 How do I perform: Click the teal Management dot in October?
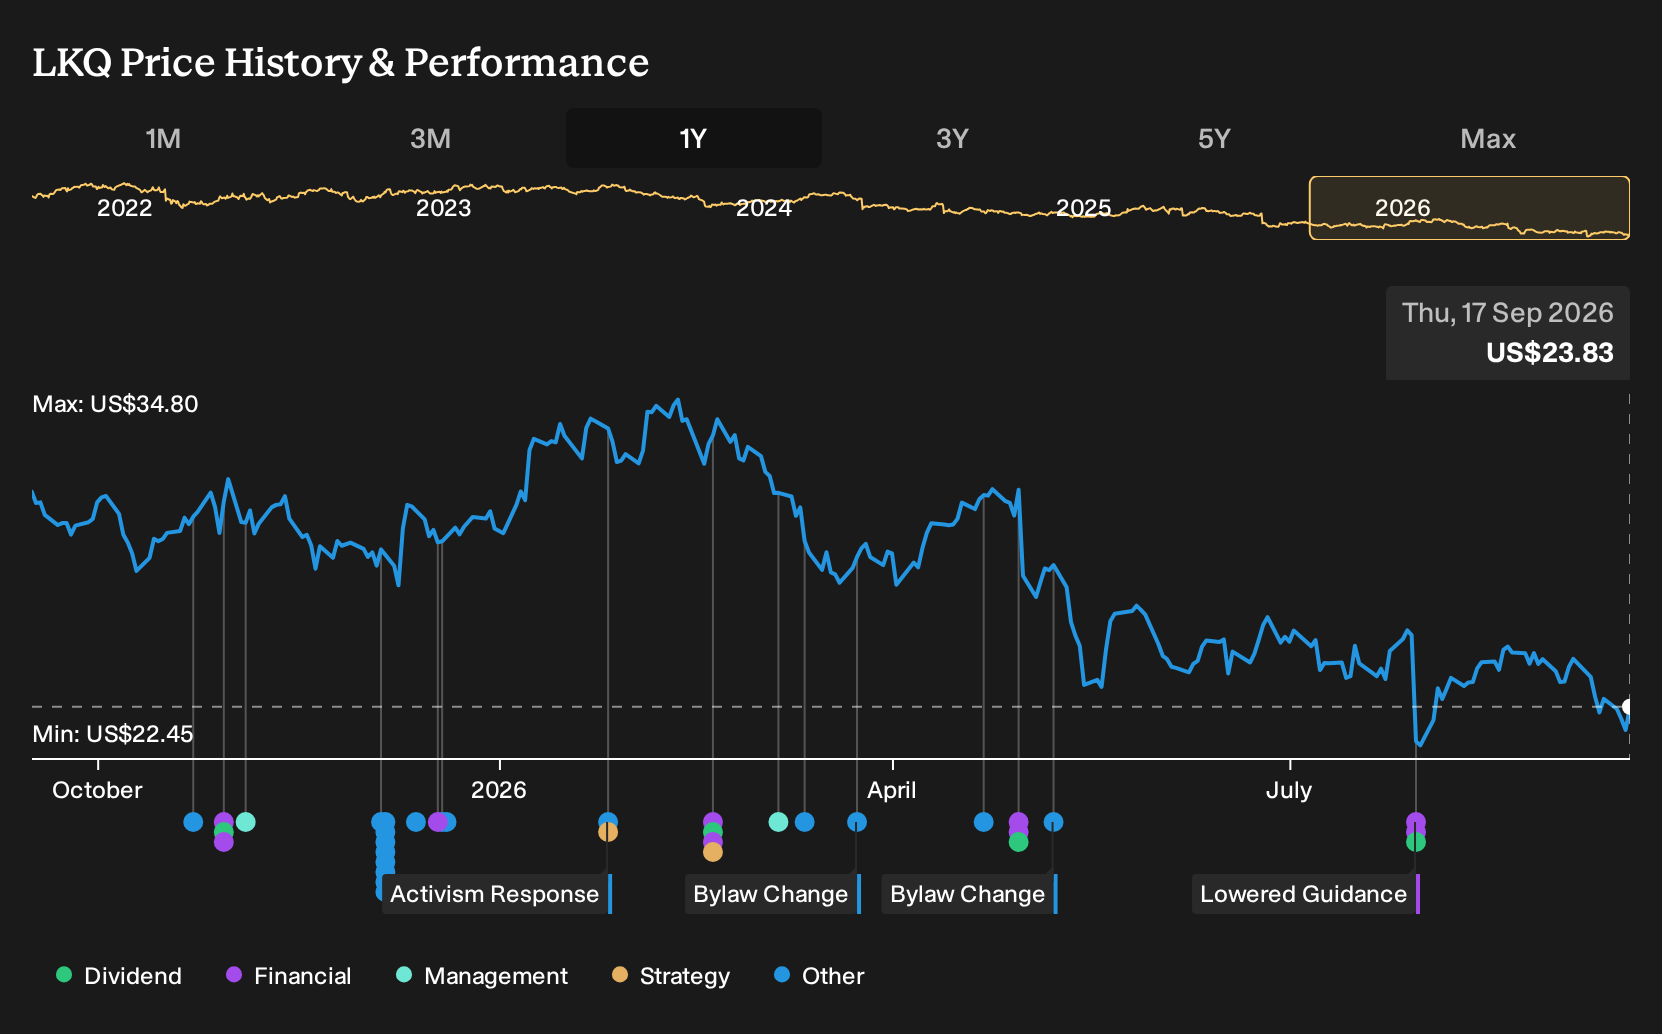246,822
